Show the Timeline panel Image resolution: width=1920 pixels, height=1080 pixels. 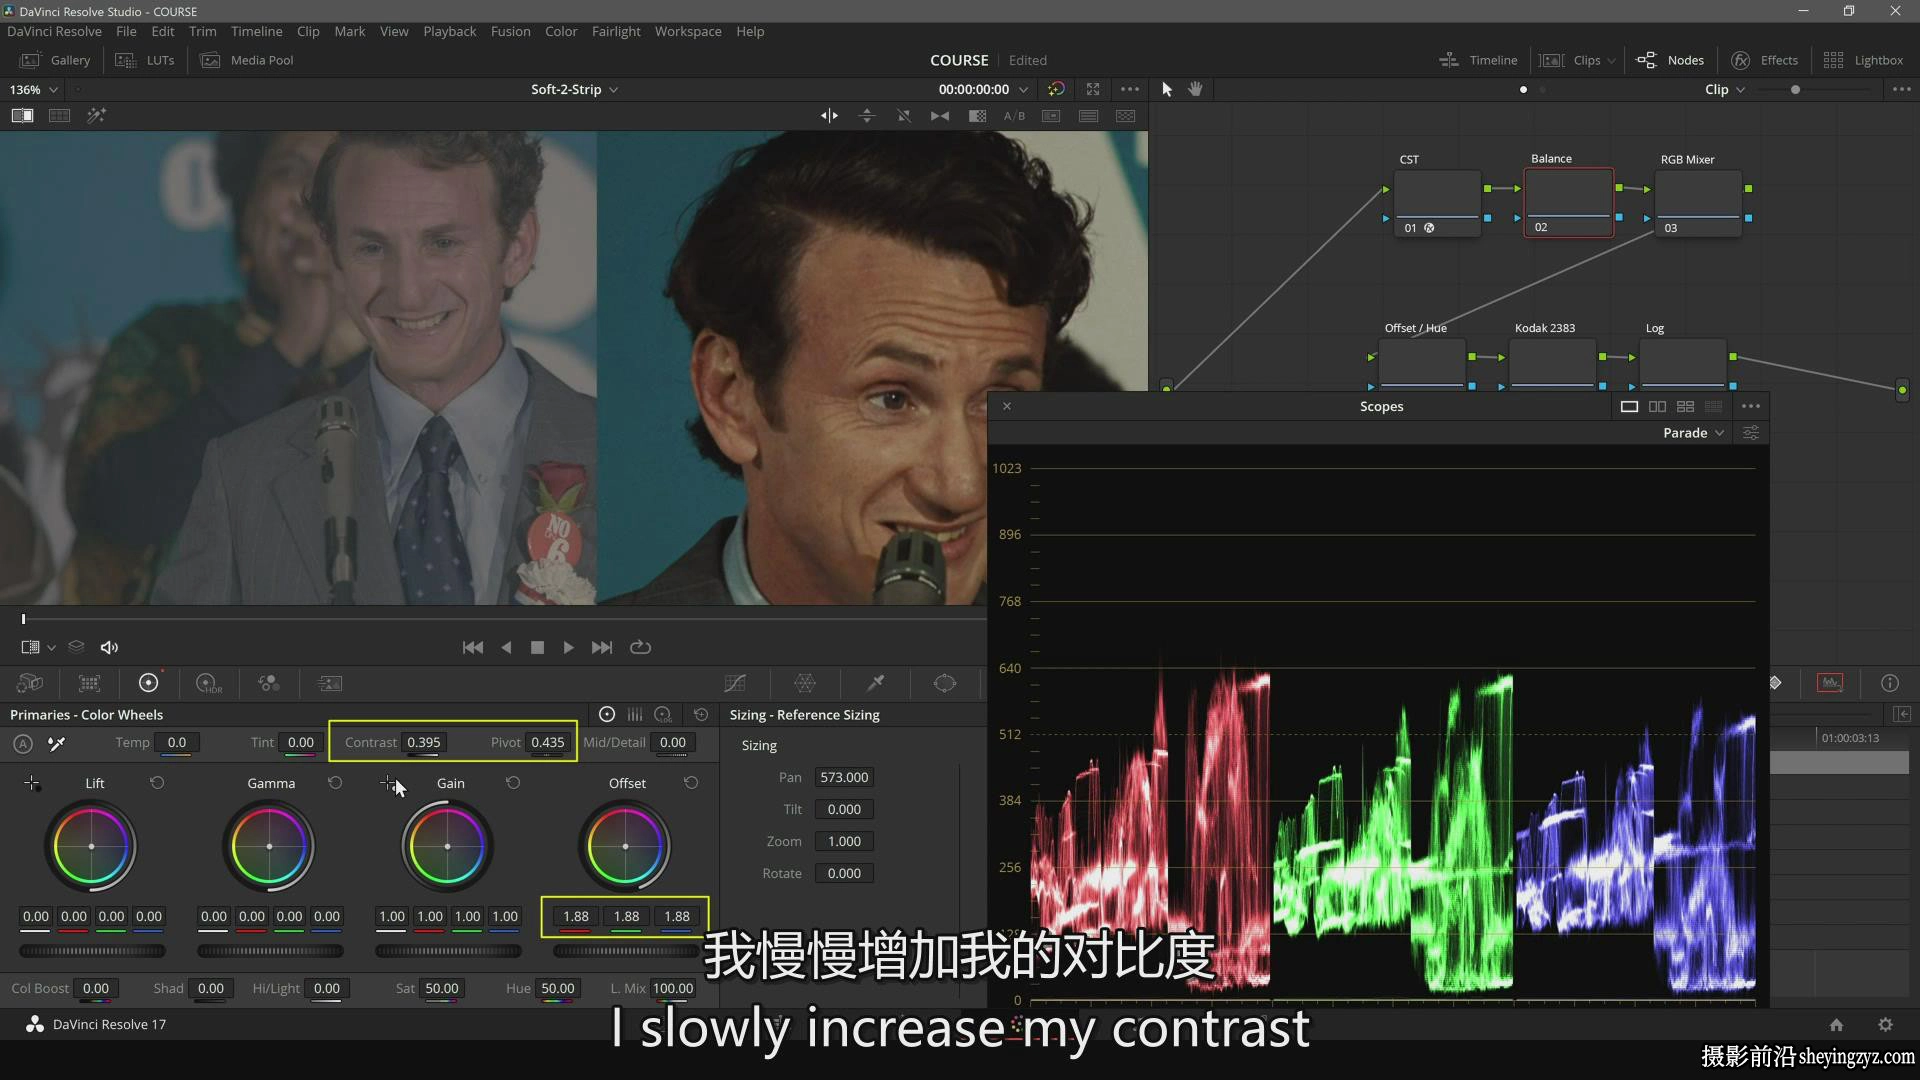click(x=1478, y=60)
